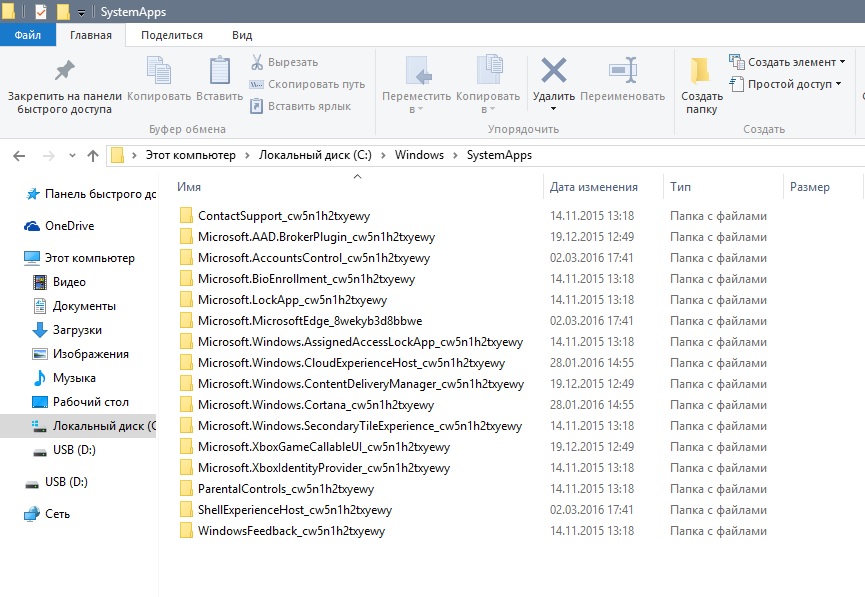Select the Microsoft.AAD.BrokerPlugin folder

[x=316, y=237]
